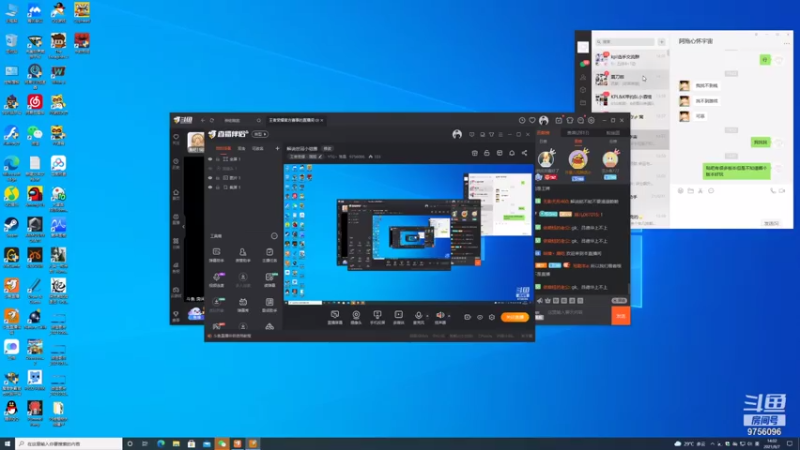Click the back arrow in Douyu title bar

tap(203, 120)
